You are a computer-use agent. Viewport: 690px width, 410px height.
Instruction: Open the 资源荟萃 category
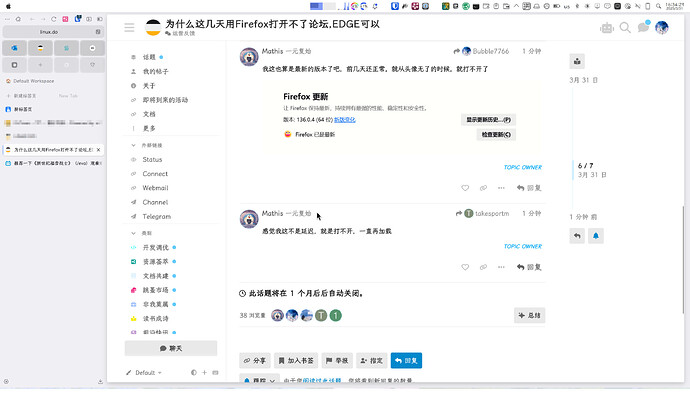(x=155, y=261)
